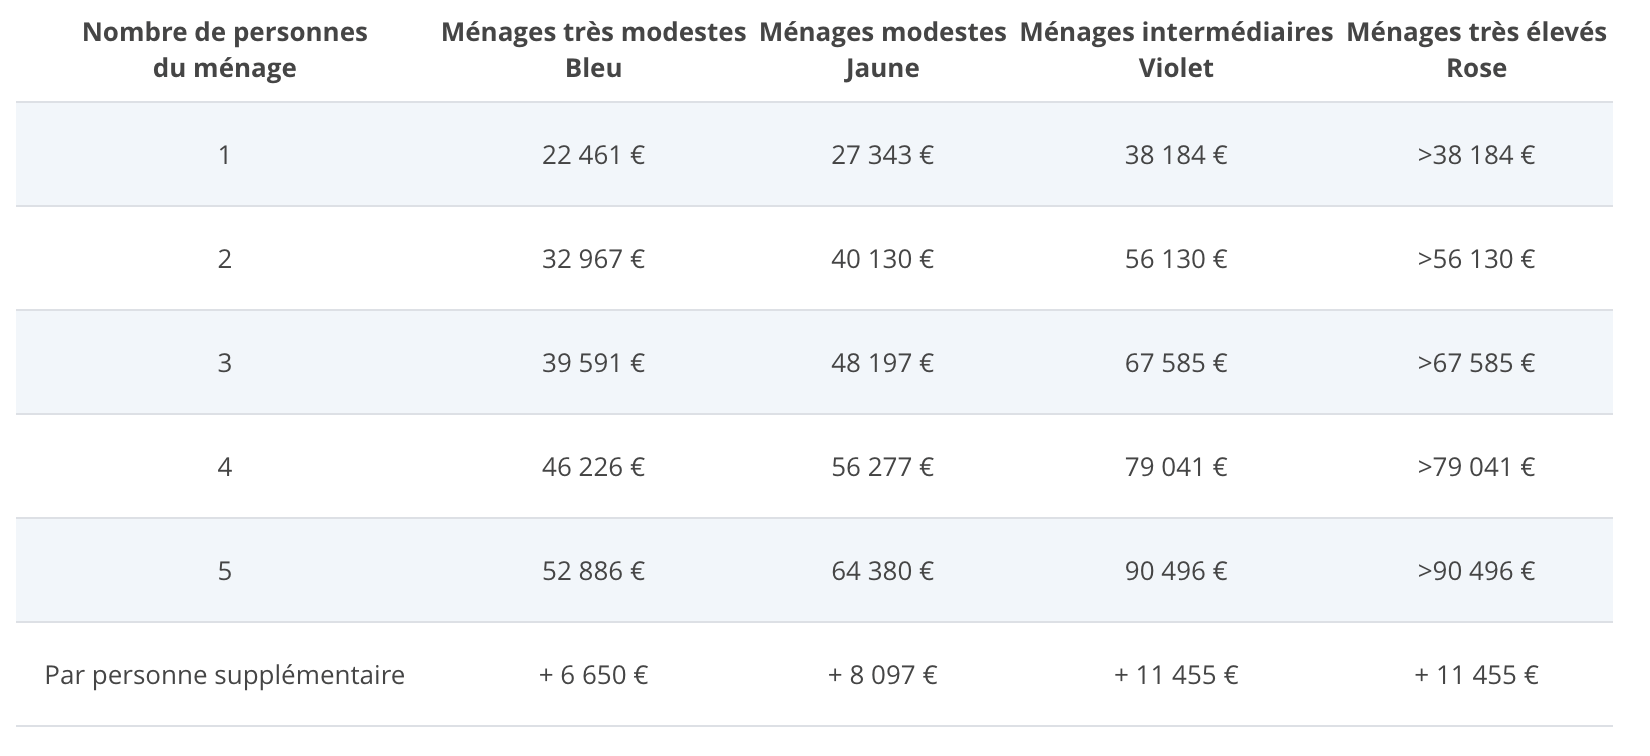Click the 52 886 € cell
Viewport: 1650px width, 756px height.
[593, 571]
